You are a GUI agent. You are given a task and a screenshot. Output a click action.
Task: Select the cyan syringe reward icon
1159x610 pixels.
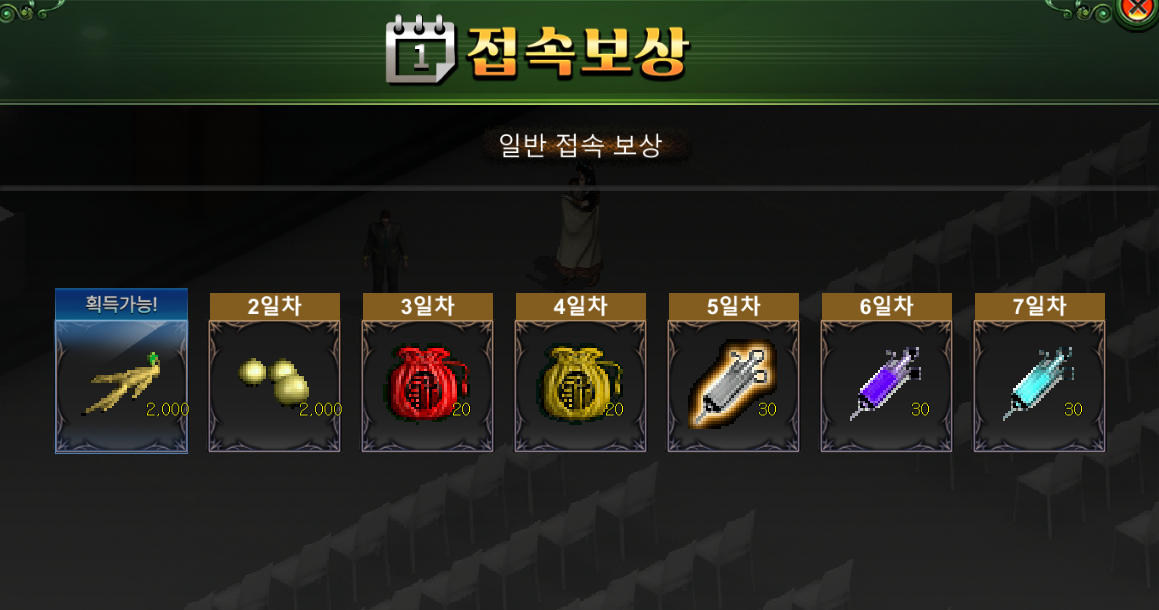pos(1039,383)
